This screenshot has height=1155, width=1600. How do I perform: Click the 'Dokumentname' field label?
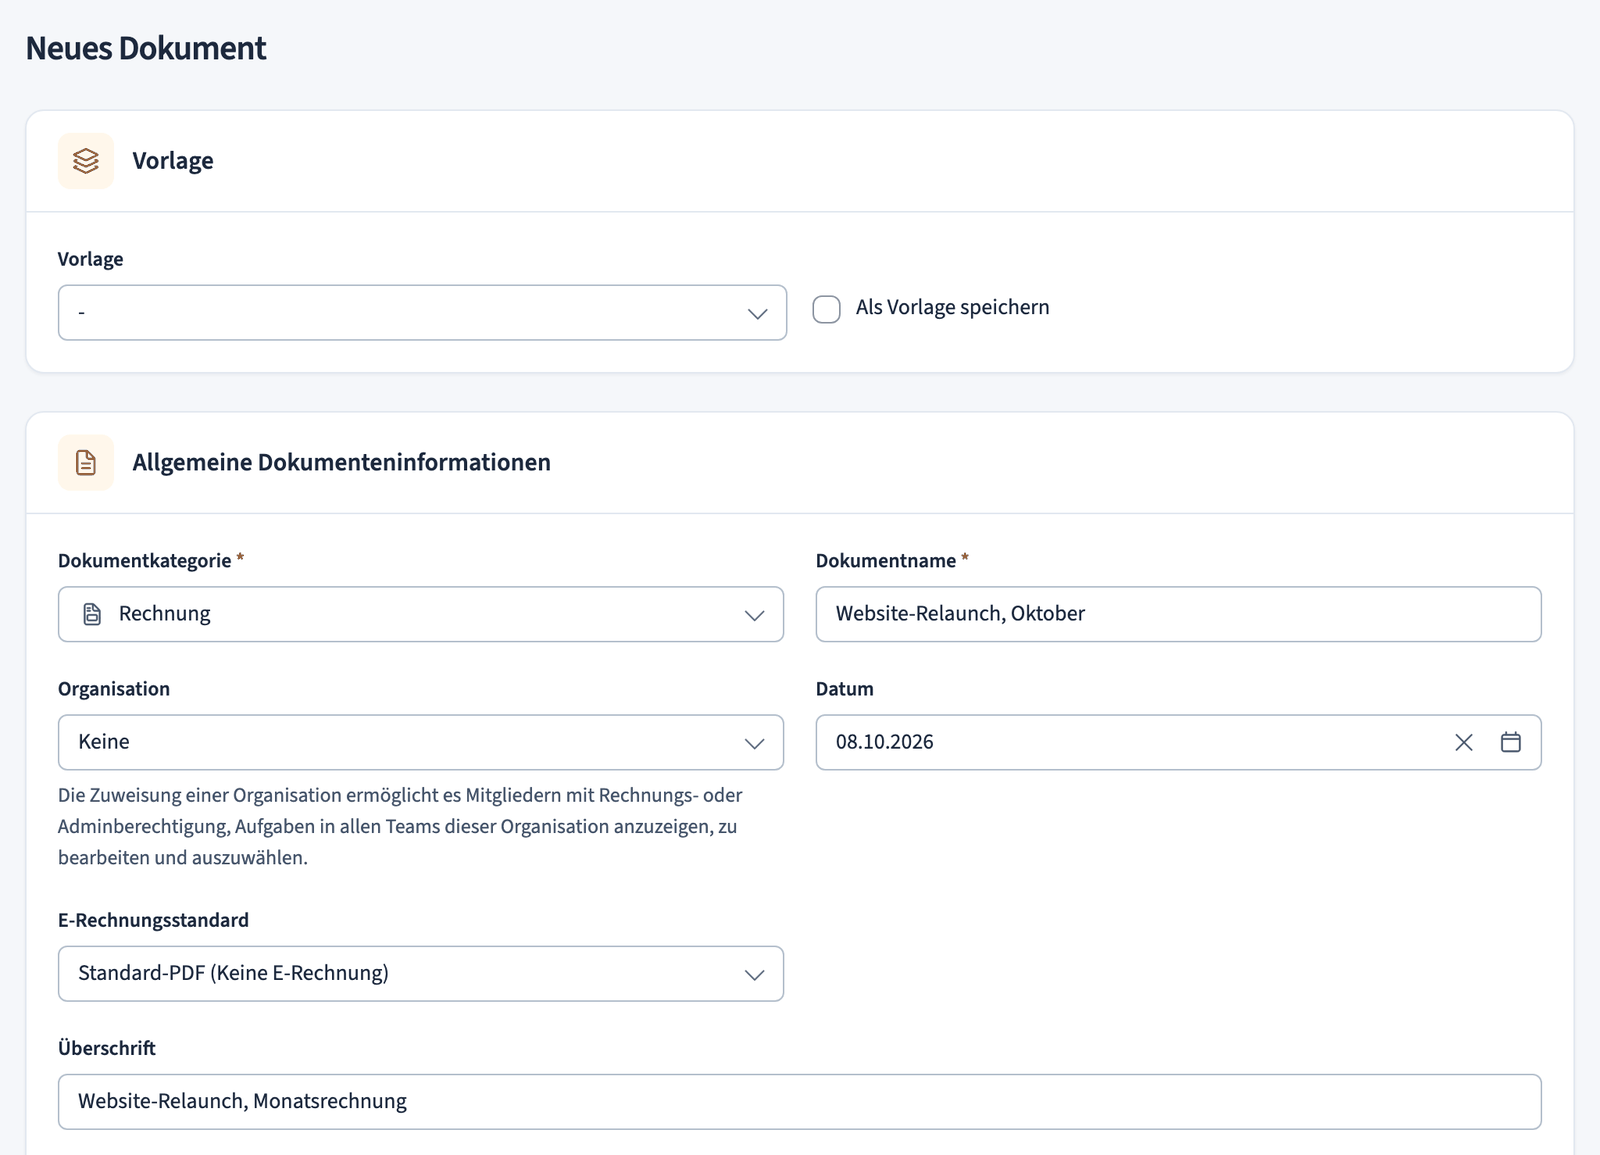(886, 560)
